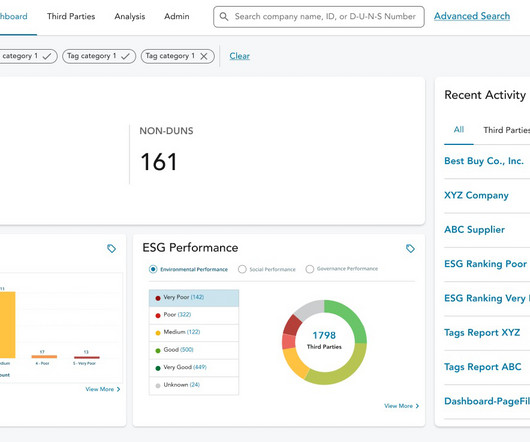
Task: Focus the company search input field
Action: pos(319,17)
